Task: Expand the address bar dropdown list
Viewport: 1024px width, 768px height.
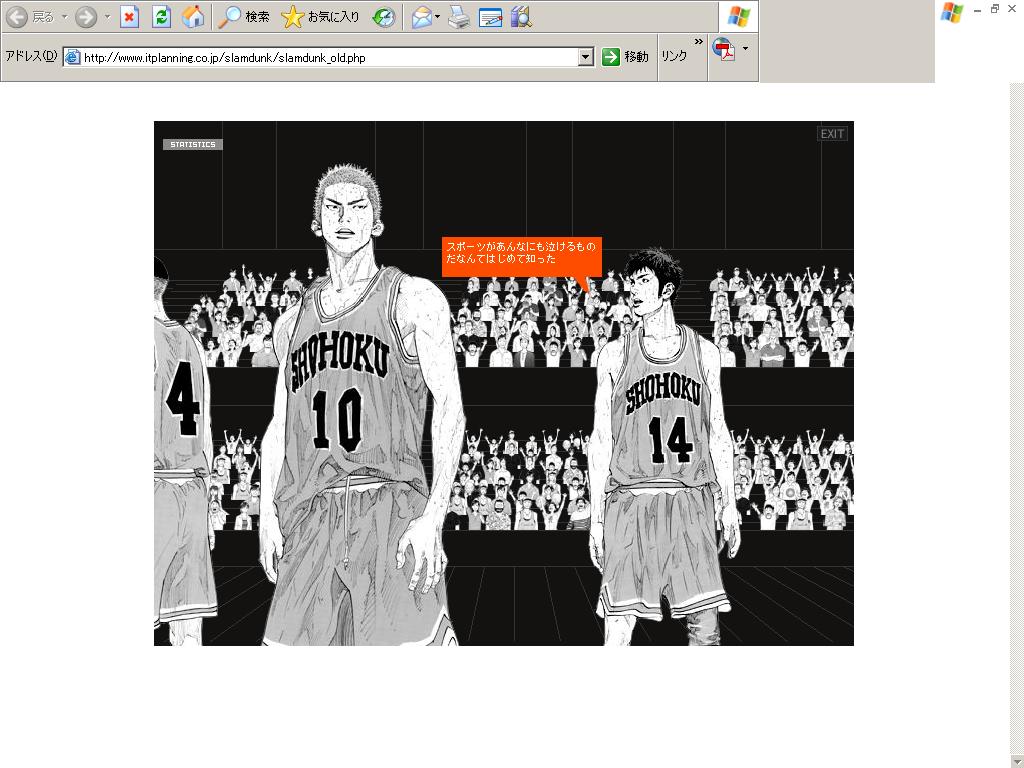Action: [x=586, y=57]
